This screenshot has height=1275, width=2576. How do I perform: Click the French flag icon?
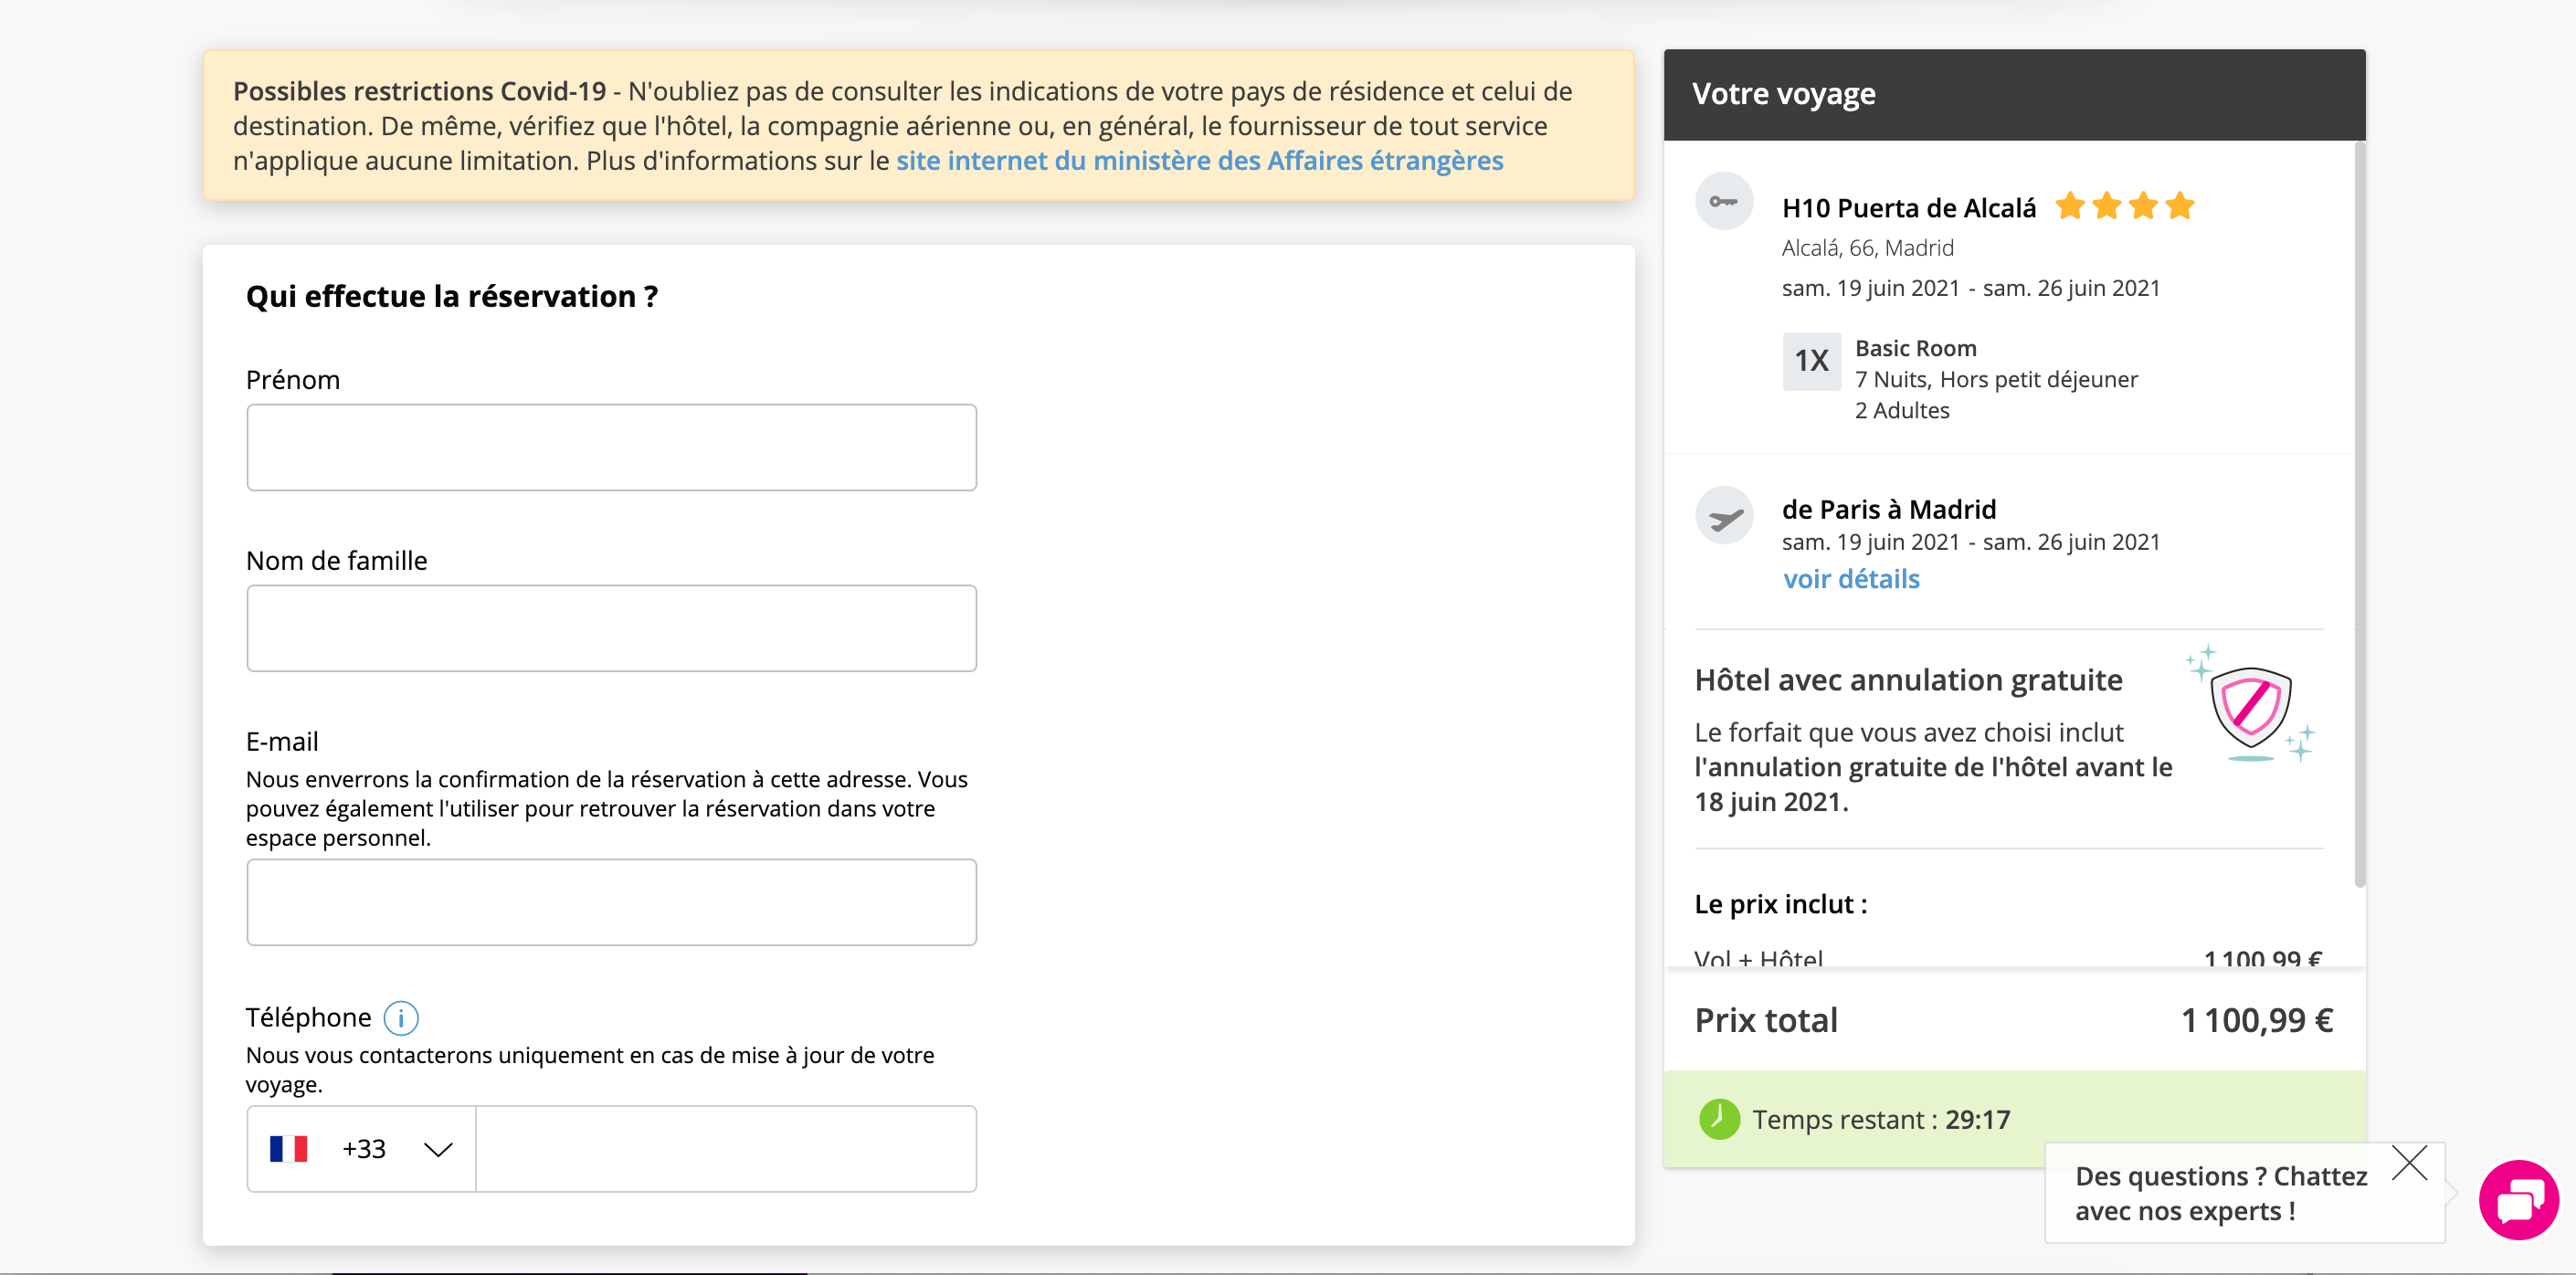(x=289, y=1149)
